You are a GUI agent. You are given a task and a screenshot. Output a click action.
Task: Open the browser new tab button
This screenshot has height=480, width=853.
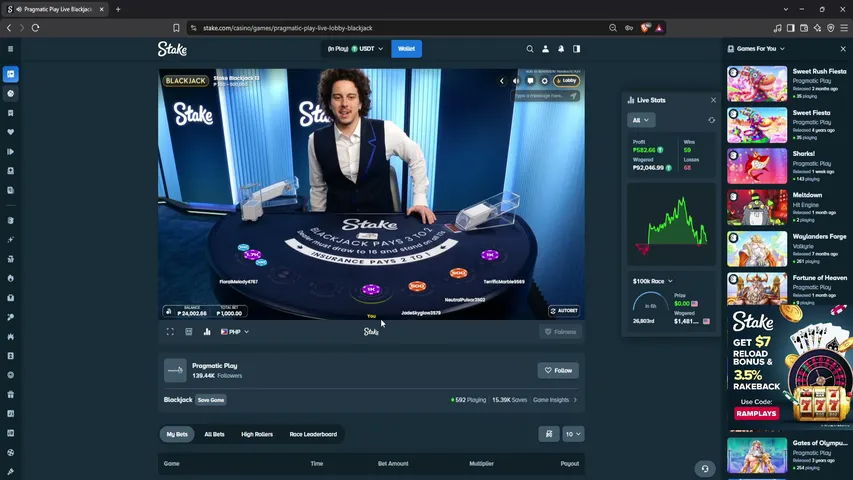[118, 9]
